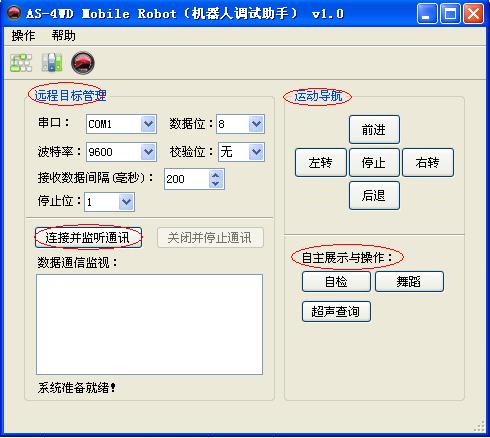The width and height of the screenshot is (490, 438).
Task: Click the 接收数据间隔 field showing 200
Action: (x=187, y=179)
